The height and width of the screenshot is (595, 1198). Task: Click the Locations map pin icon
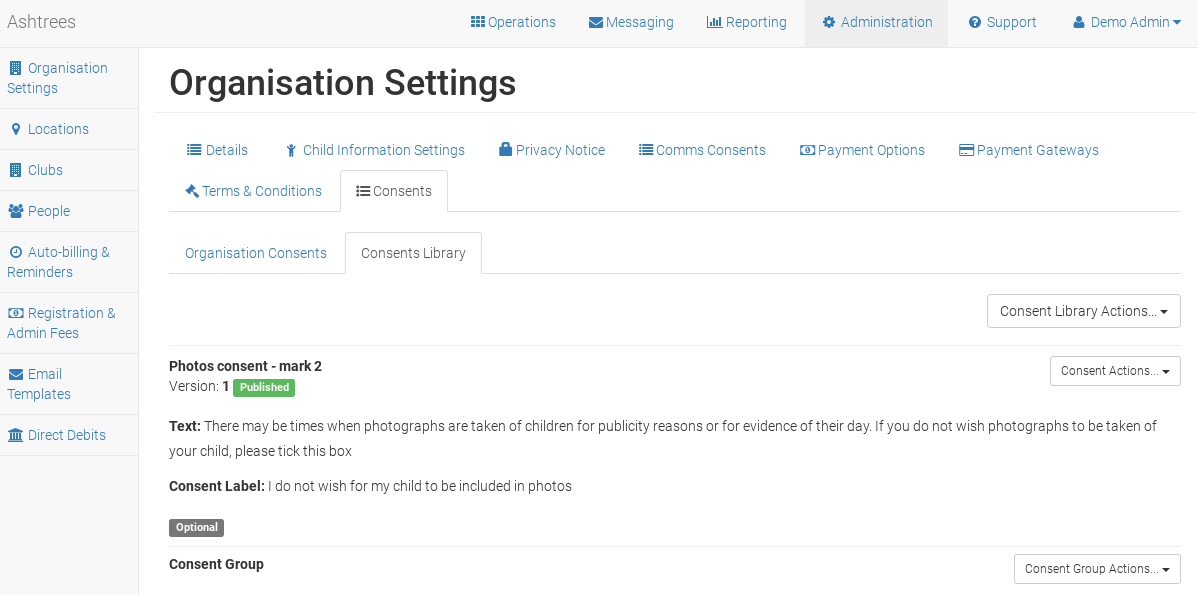(x=16, y=129)
